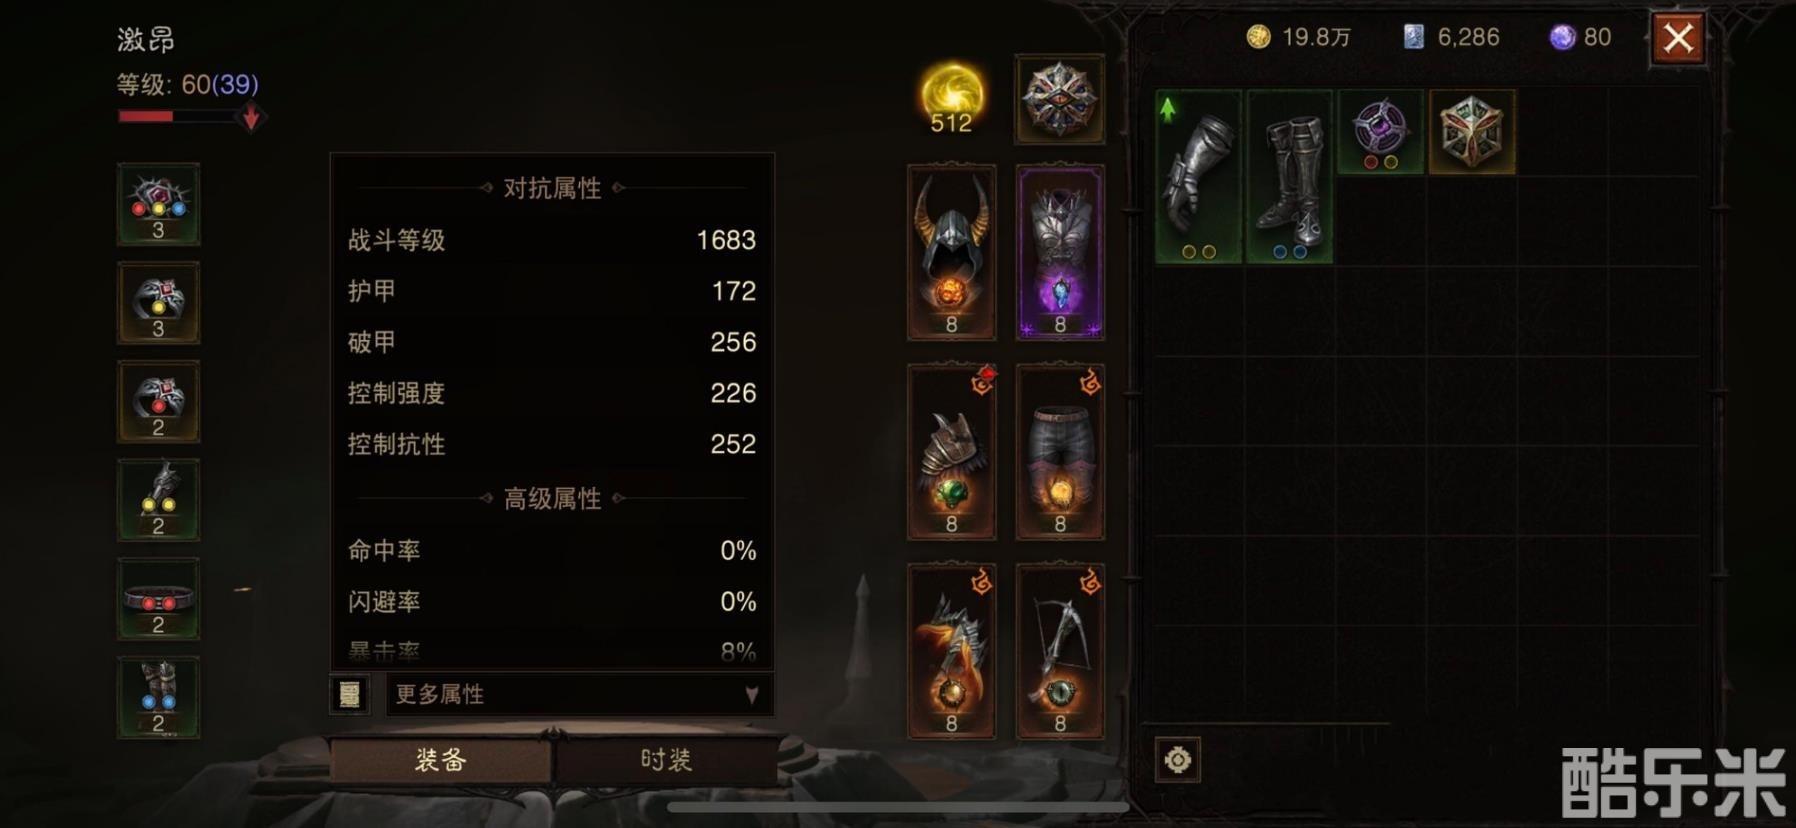Viewport: 1796px width, 828px height.
Task: Switch to the 装备 tab
Action: pos(440,760)
